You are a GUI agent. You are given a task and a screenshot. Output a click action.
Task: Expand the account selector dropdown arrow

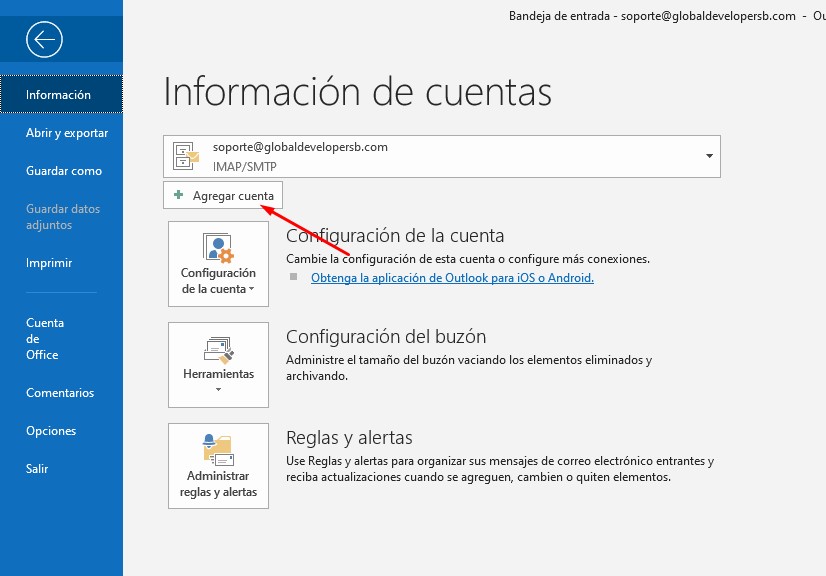pos(709,156)
